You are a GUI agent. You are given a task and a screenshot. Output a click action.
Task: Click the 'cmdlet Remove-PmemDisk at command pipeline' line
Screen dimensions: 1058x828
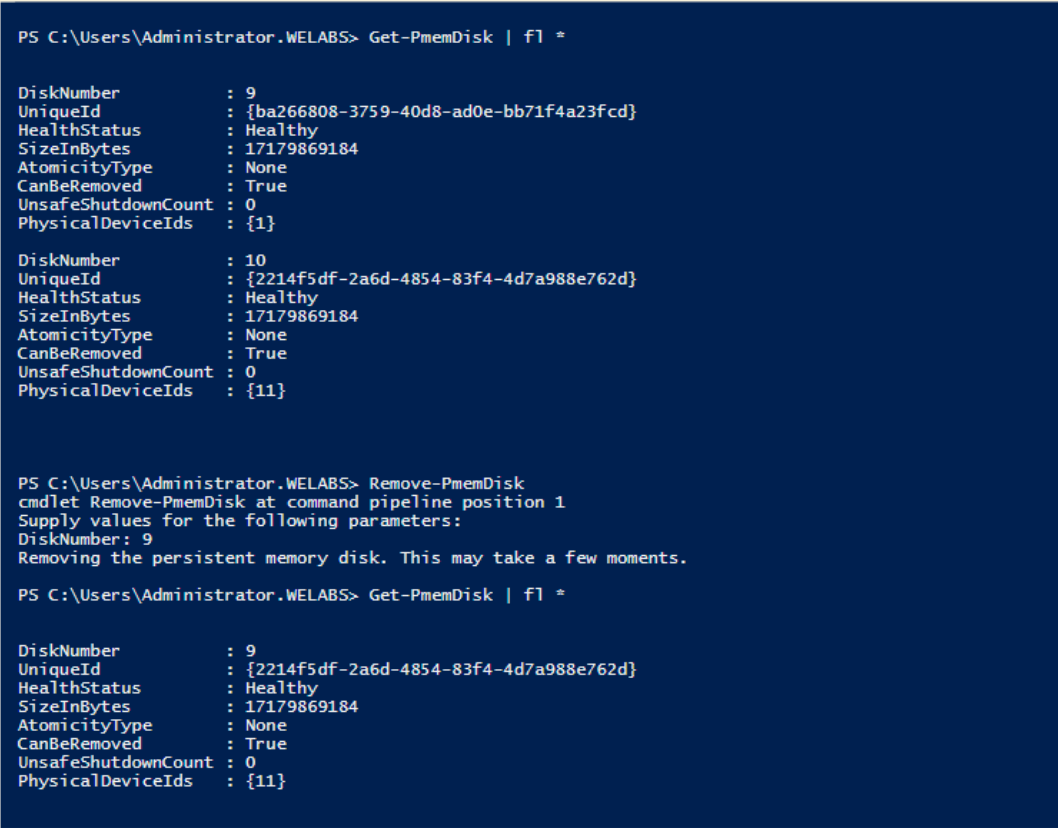point(291,502)
